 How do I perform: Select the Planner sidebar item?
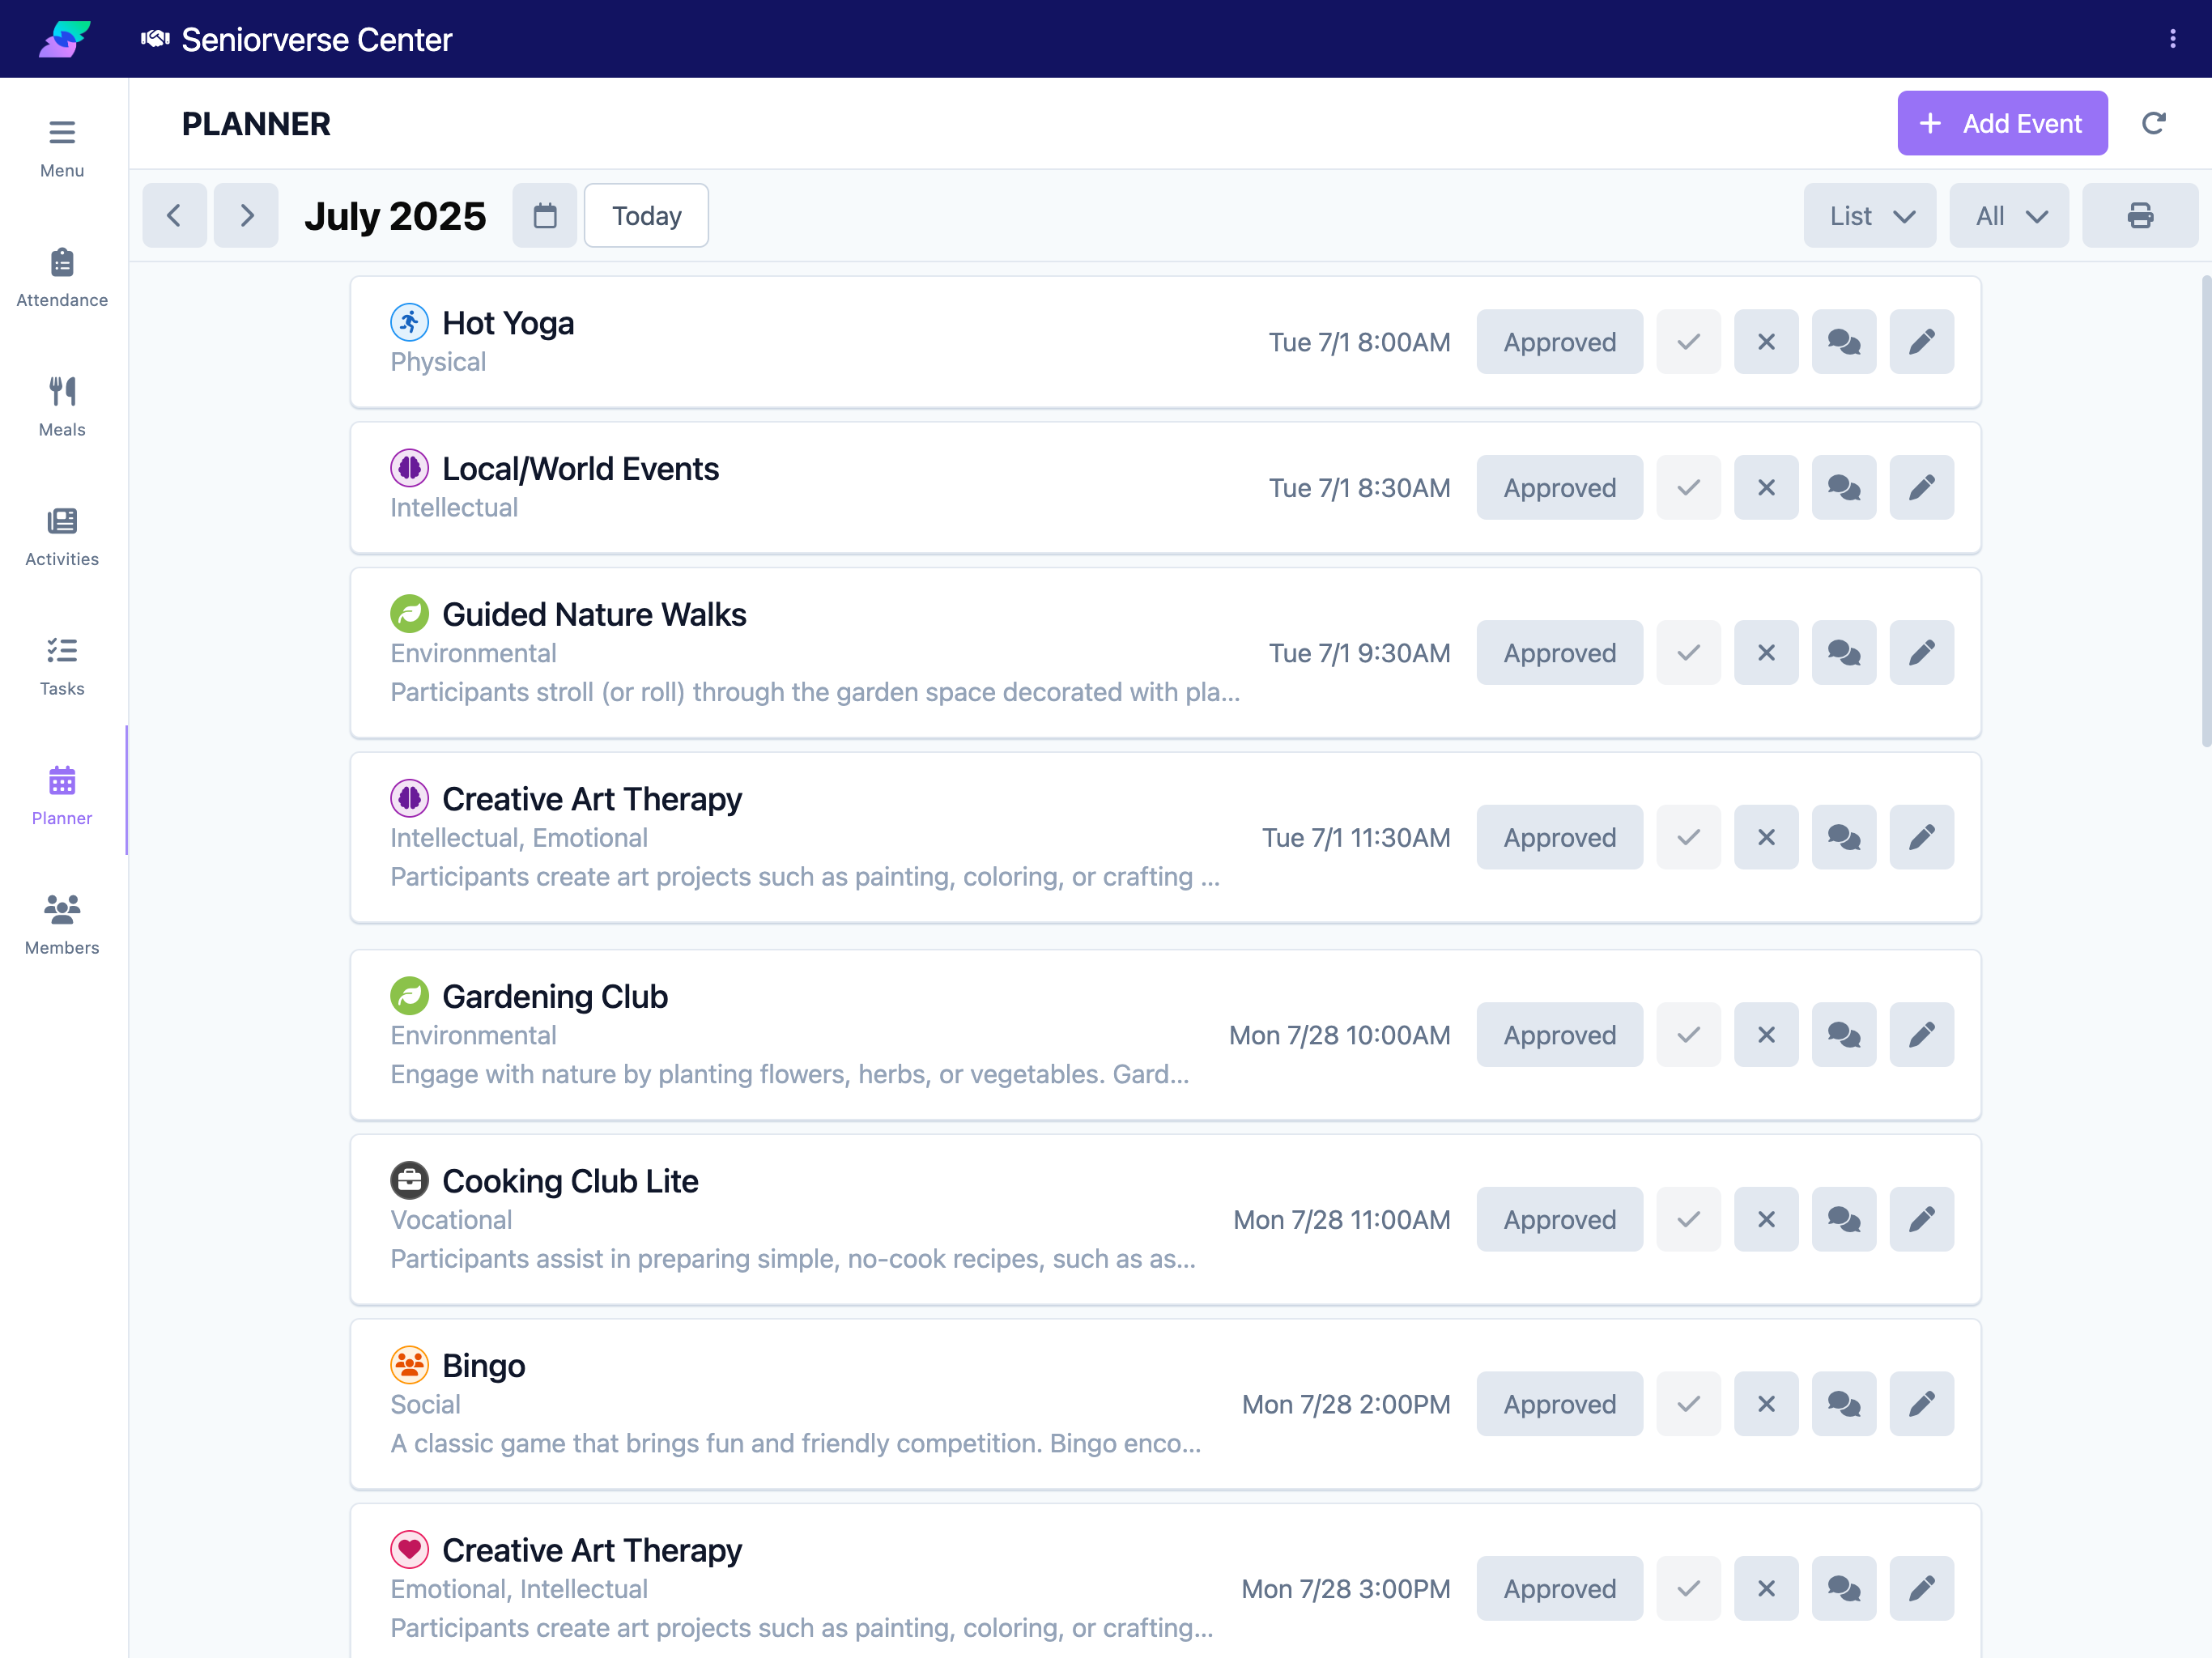click(62, 796)
